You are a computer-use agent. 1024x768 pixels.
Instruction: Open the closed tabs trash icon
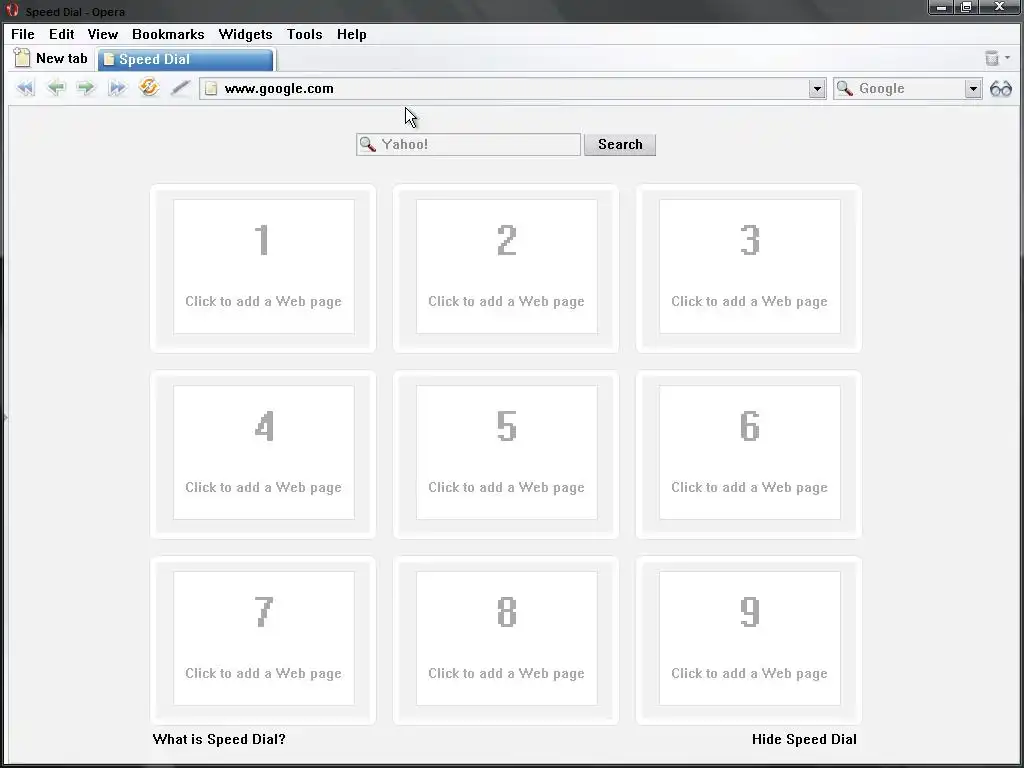tap(992, 58)
